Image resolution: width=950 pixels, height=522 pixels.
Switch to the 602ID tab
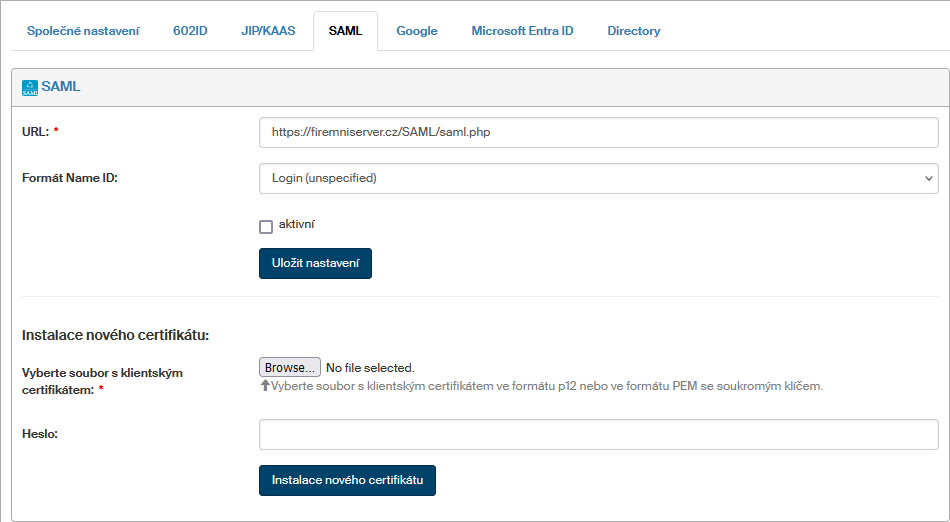[x=190, y=31]
